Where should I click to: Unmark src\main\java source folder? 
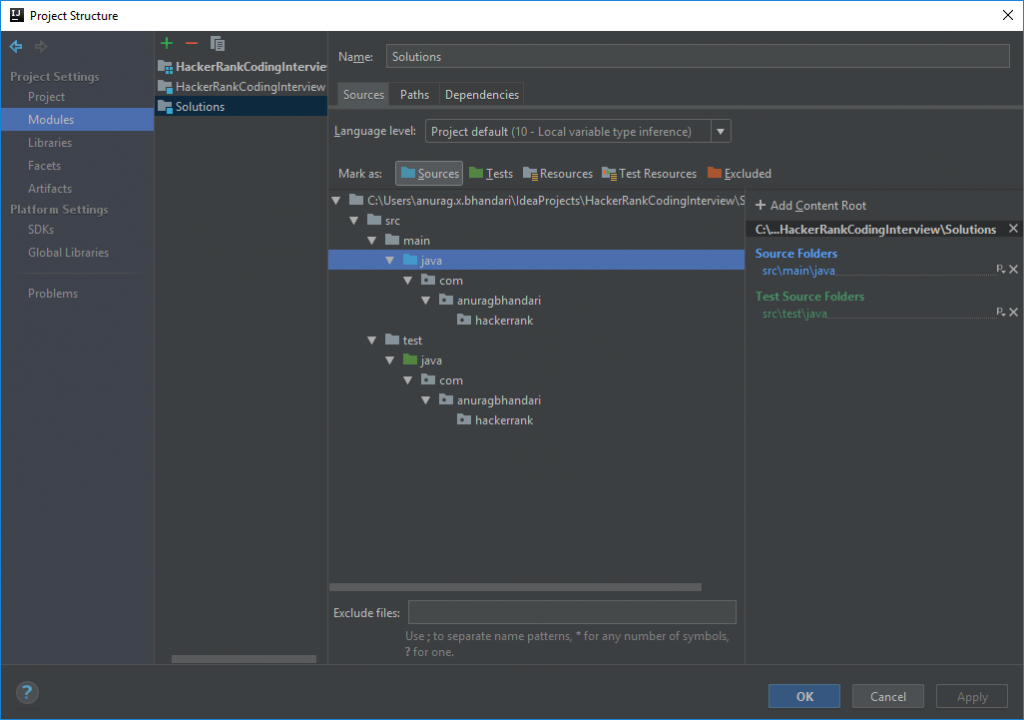(x=1014, y=269)
